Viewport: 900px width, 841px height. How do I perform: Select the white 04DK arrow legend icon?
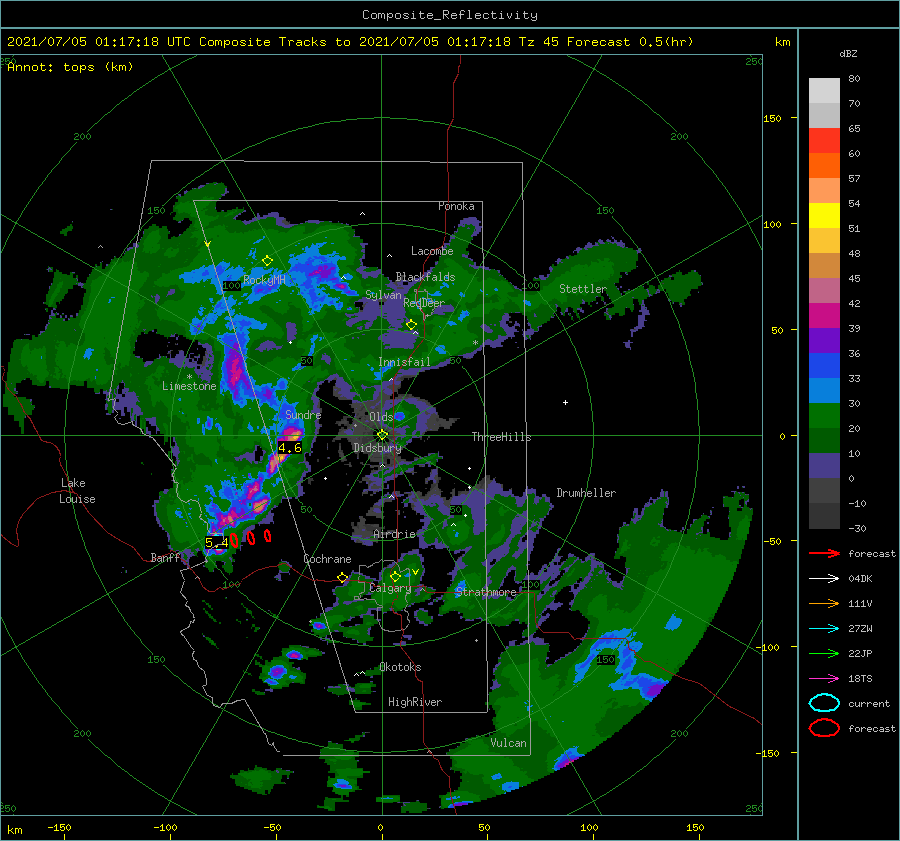824,579
